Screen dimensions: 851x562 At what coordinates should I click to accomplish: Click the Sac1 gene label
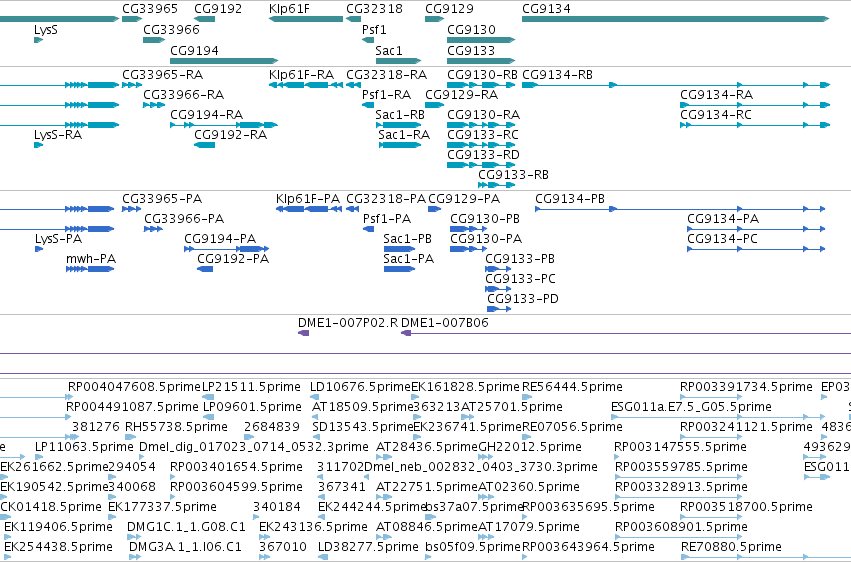pos(389,50)
